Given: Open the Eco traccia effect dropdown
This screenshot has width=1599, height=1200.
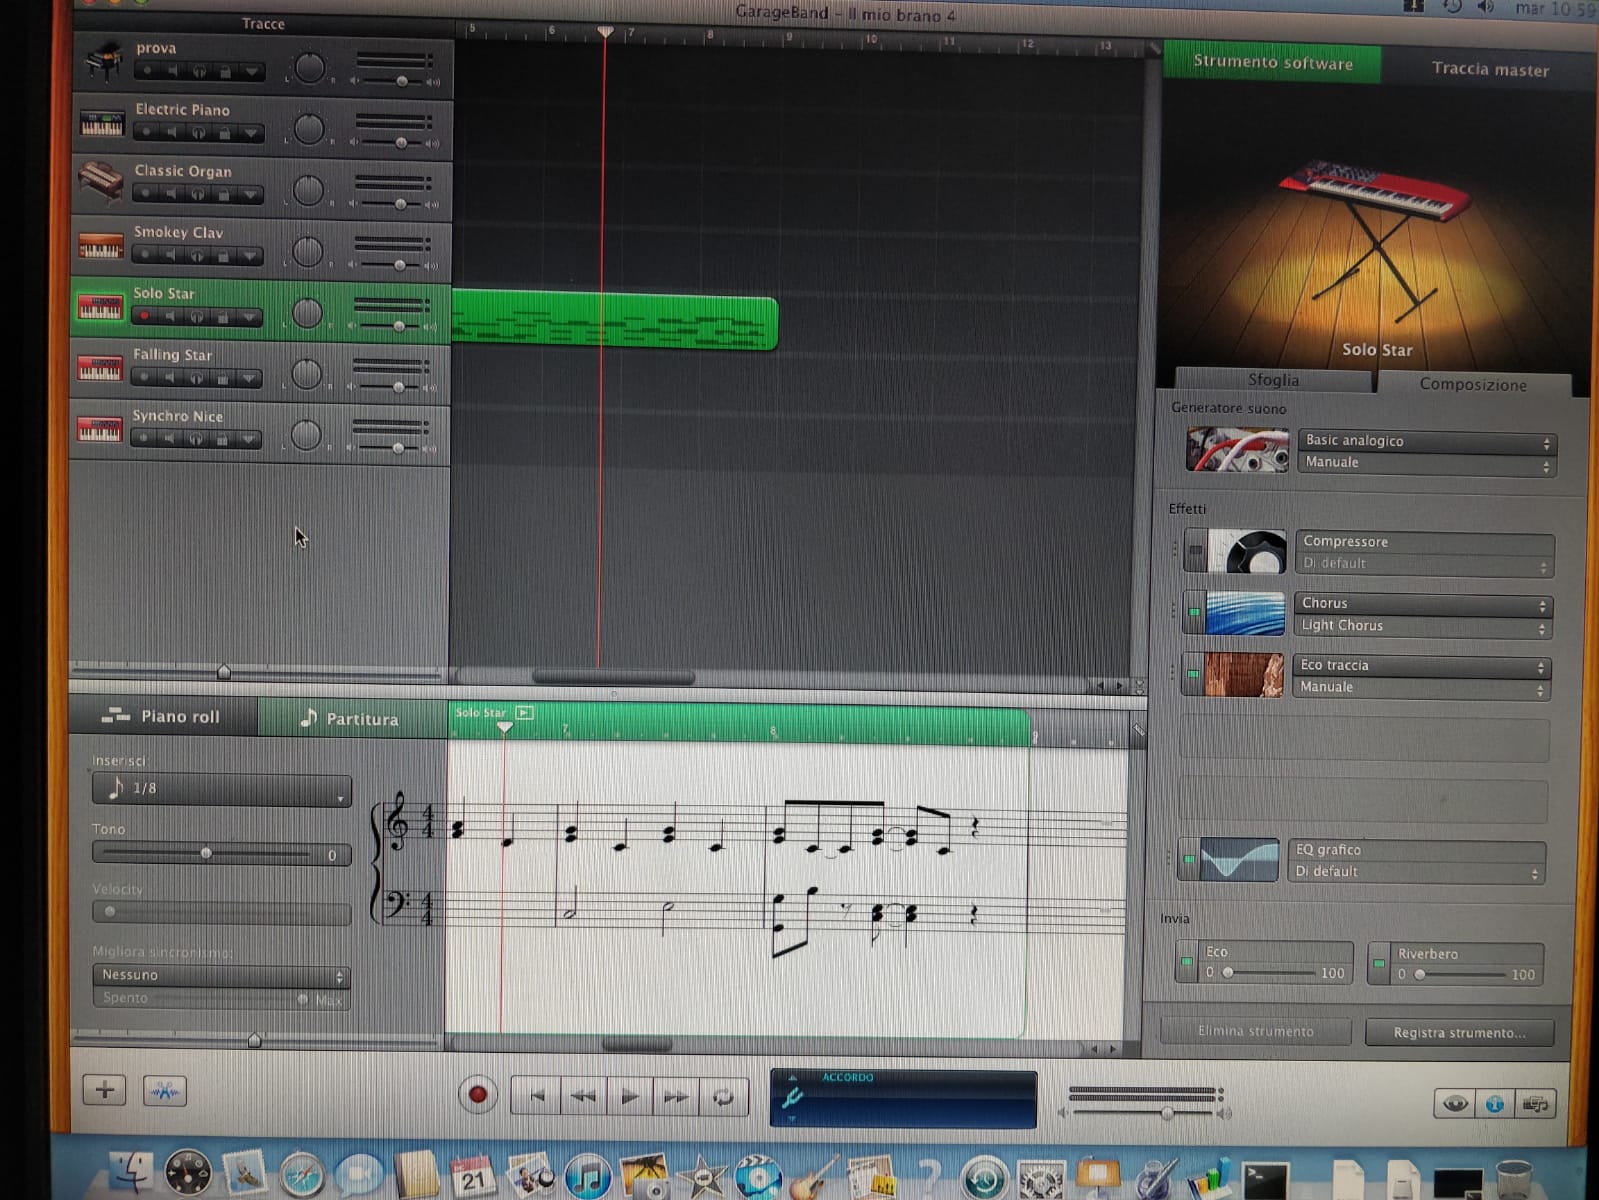Looking at the screenshot, I should point(1423,665).
